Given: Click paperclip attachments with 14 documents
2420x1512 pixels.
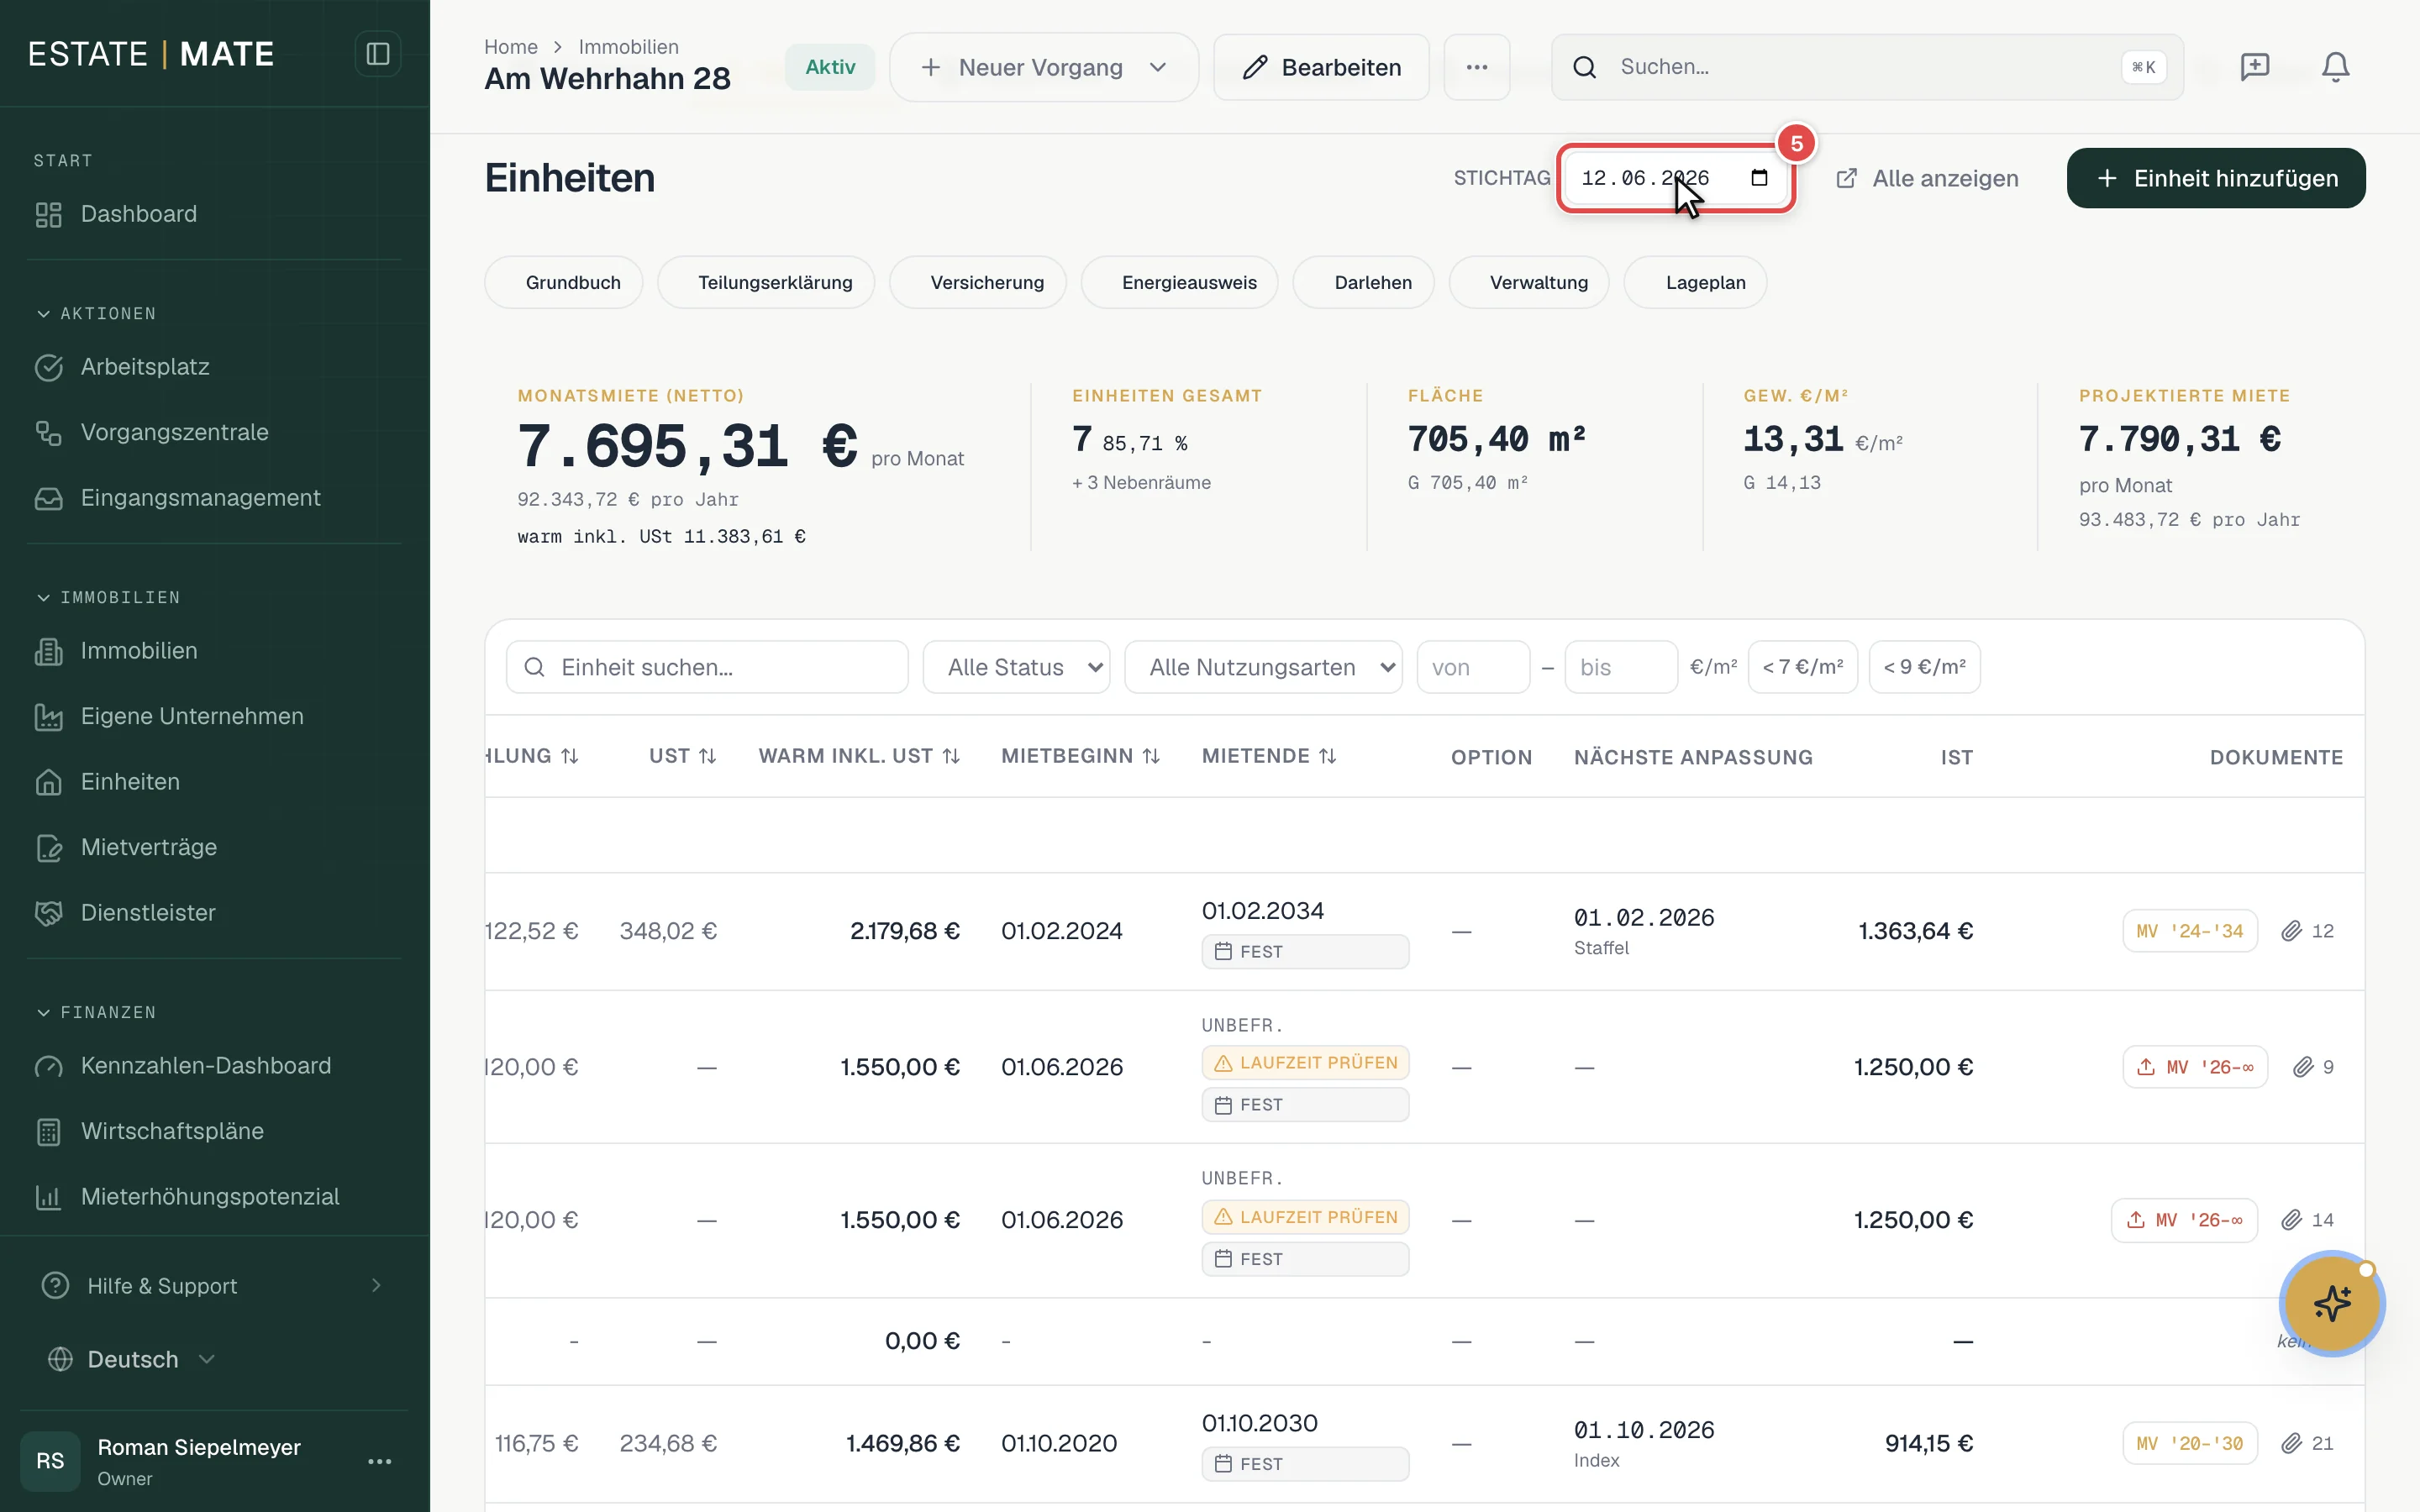Looking at the screenshot, I should (x=2307, y=1220).
